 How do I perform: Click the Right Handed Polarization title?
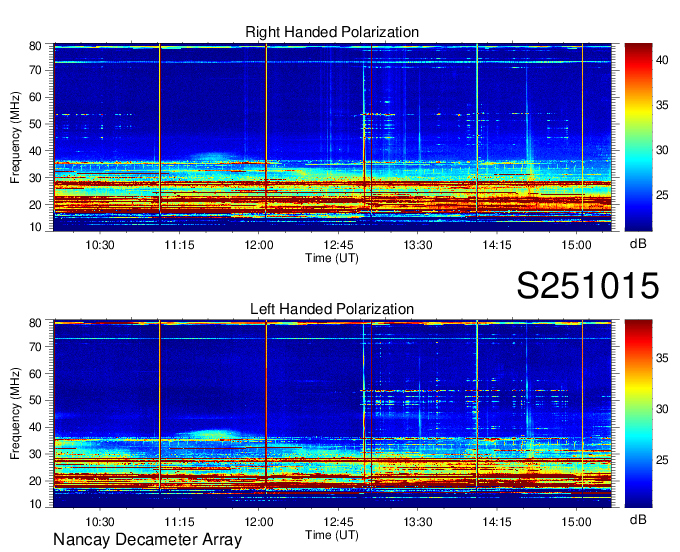tap(332, 33)
